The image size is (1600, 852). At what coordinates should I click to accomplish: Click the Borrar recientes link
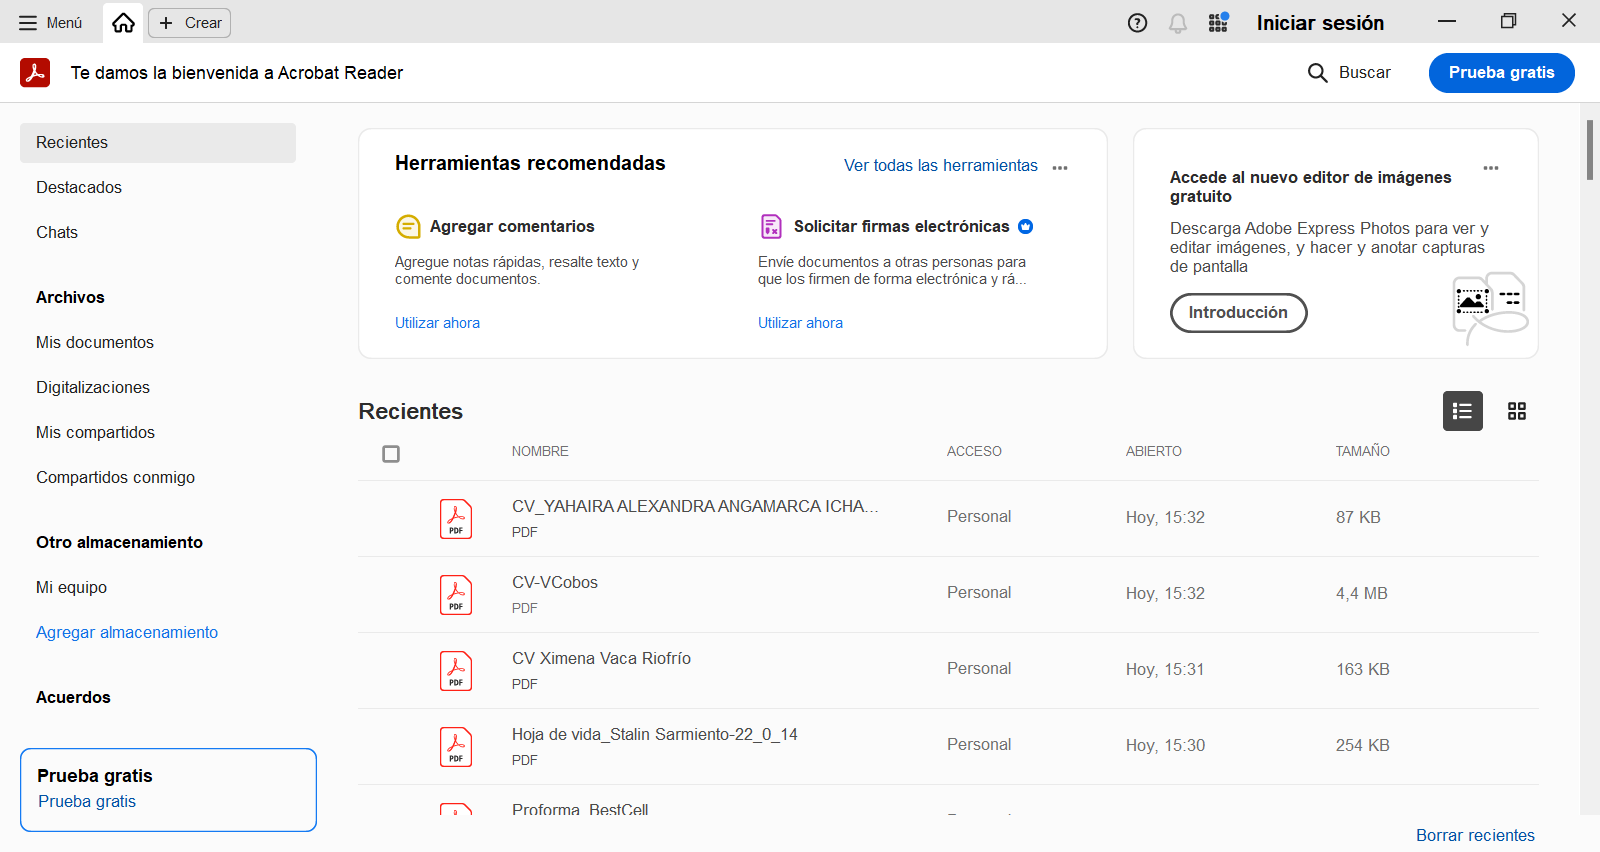1475,836
